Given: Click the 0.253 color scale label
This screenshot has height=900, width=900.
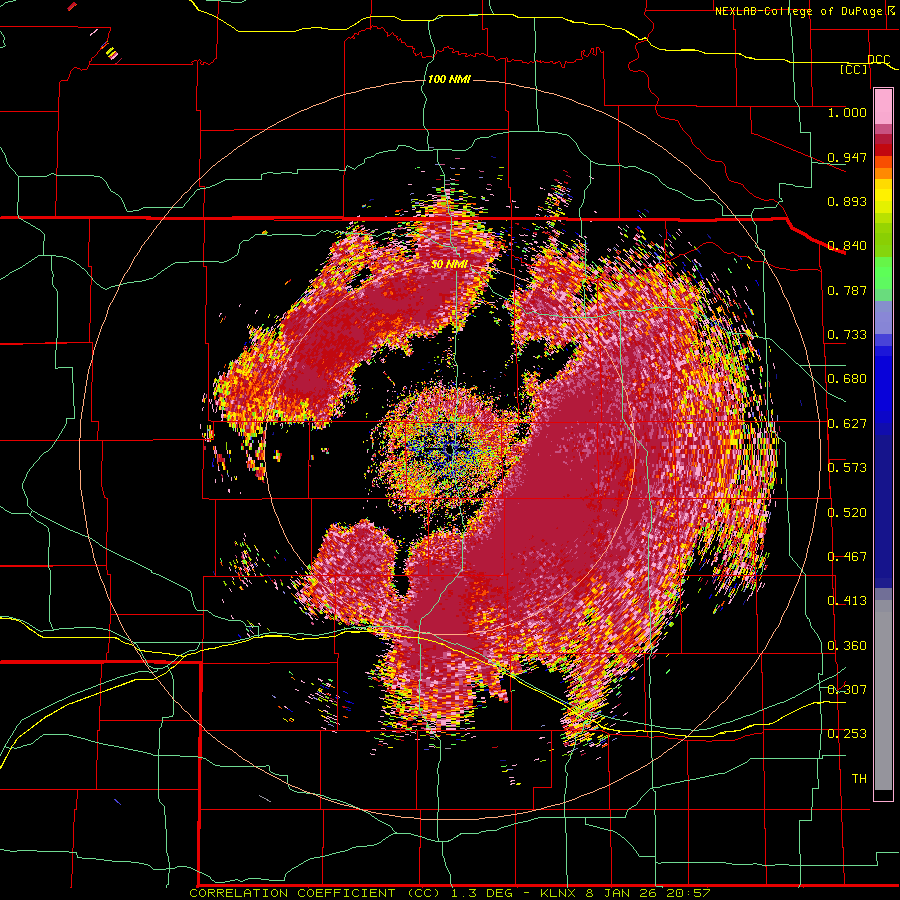Looking at the screenshot, I should tap(847, 734).
